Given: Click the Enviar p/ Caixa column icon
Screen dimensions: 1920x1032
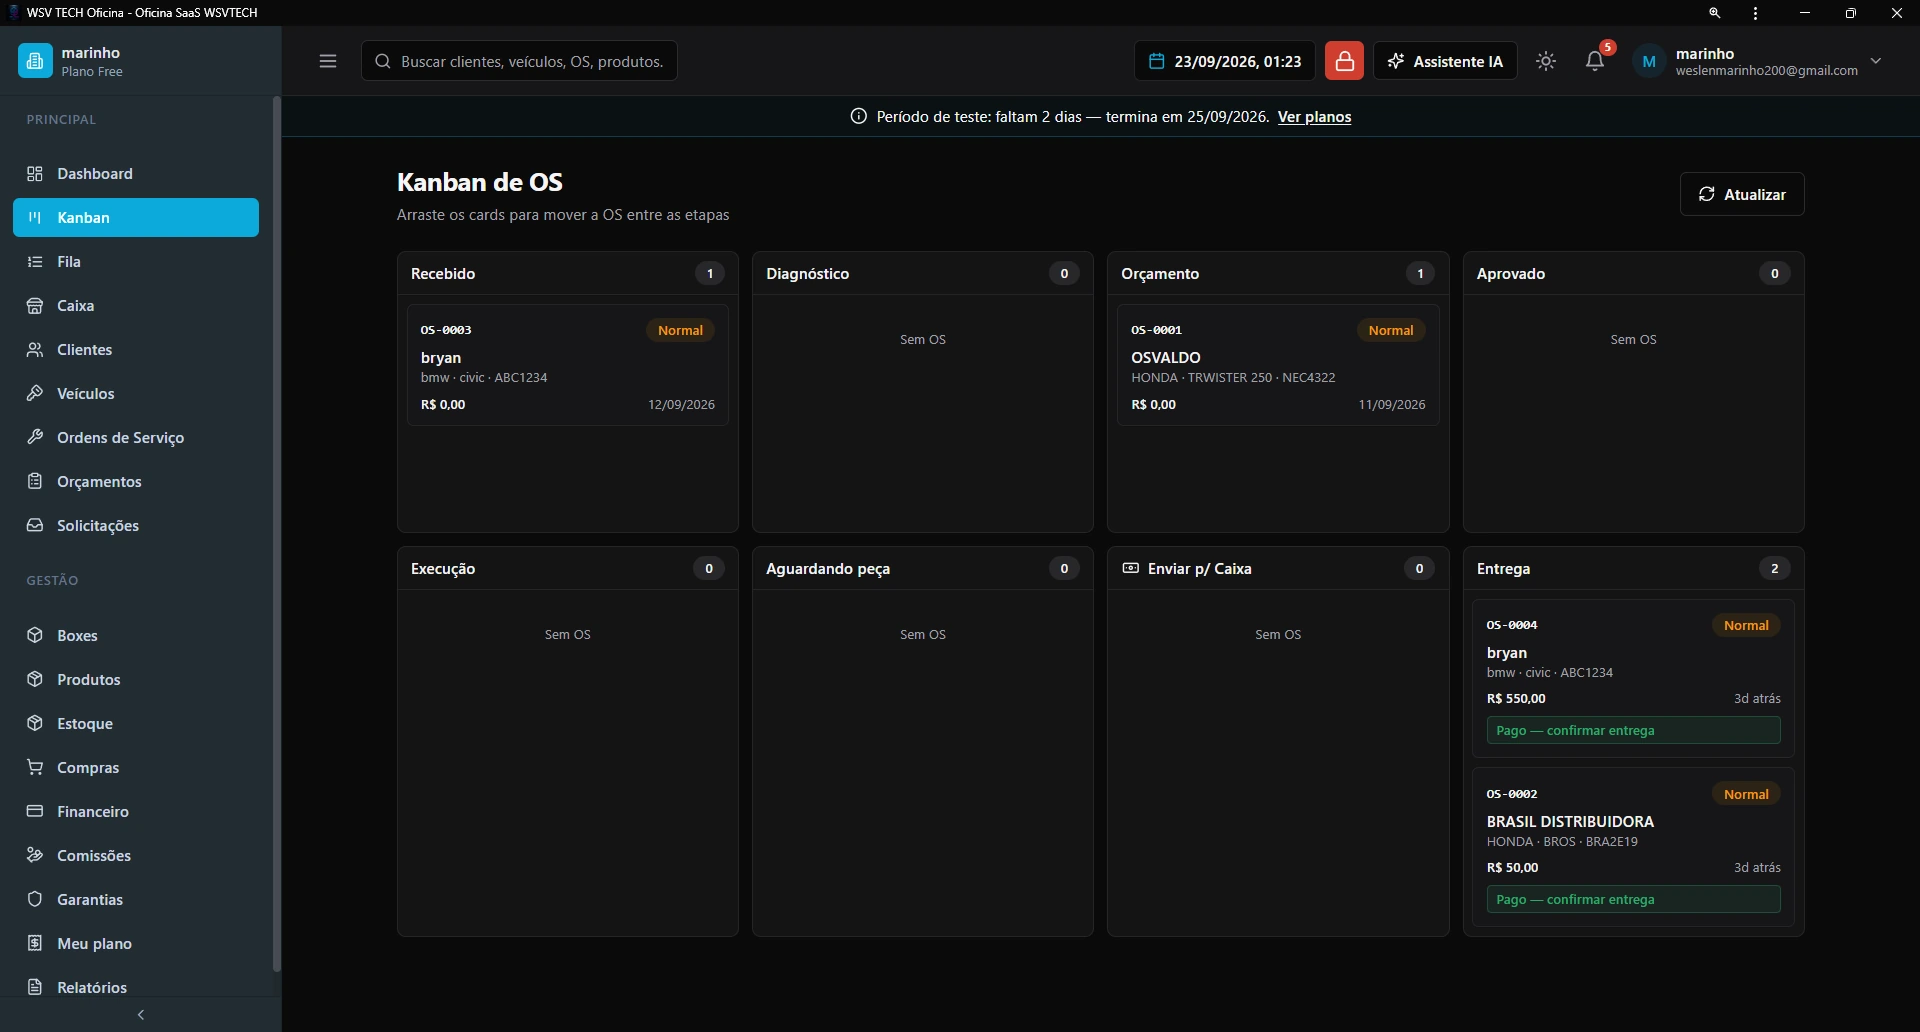Looking at the screenshot, I should pos(1130,569).
